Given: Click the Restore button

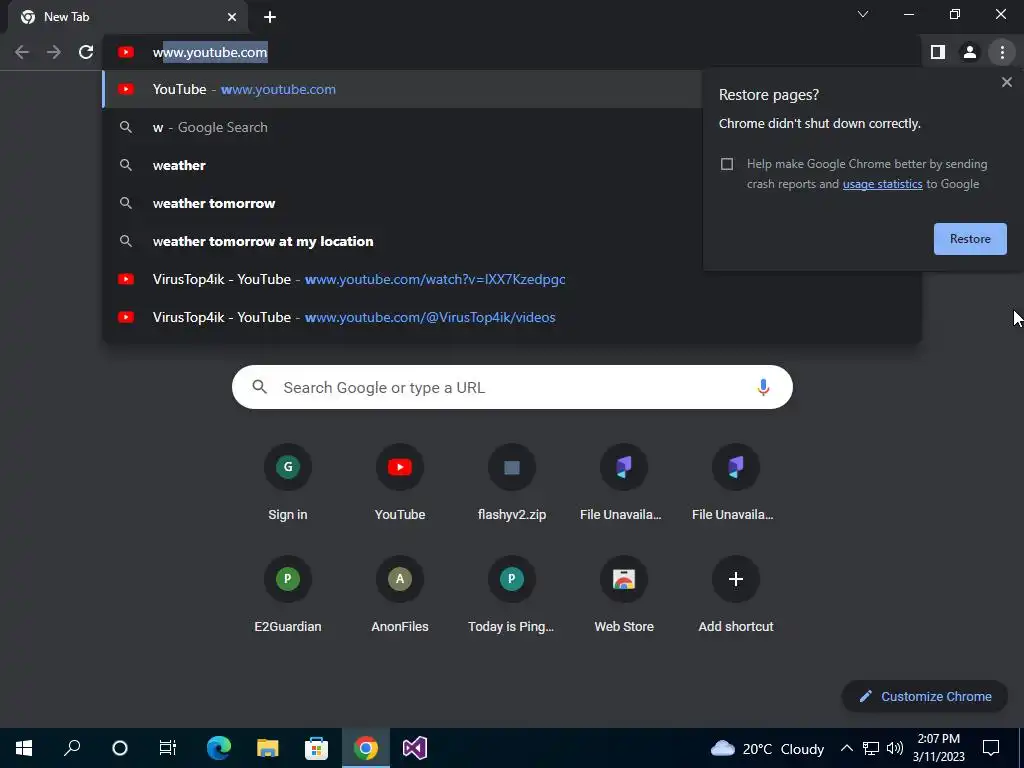Looking at the screenshot, I should pyautogui.click(x=970, y=239).
